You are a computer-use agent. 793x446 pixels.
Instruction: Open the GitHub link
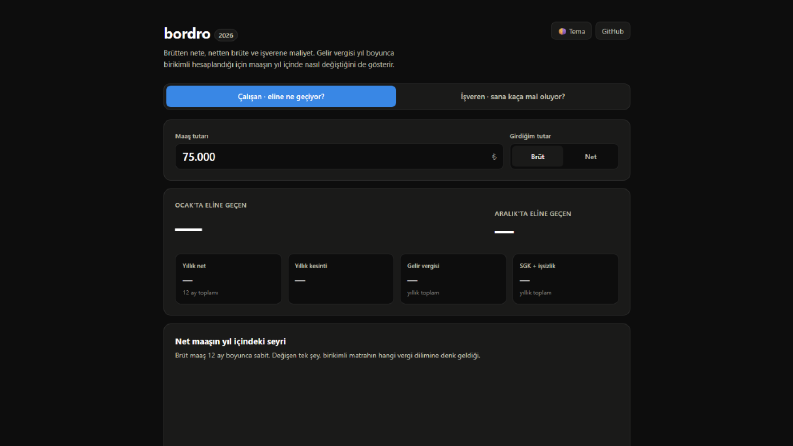click(612, 31)
